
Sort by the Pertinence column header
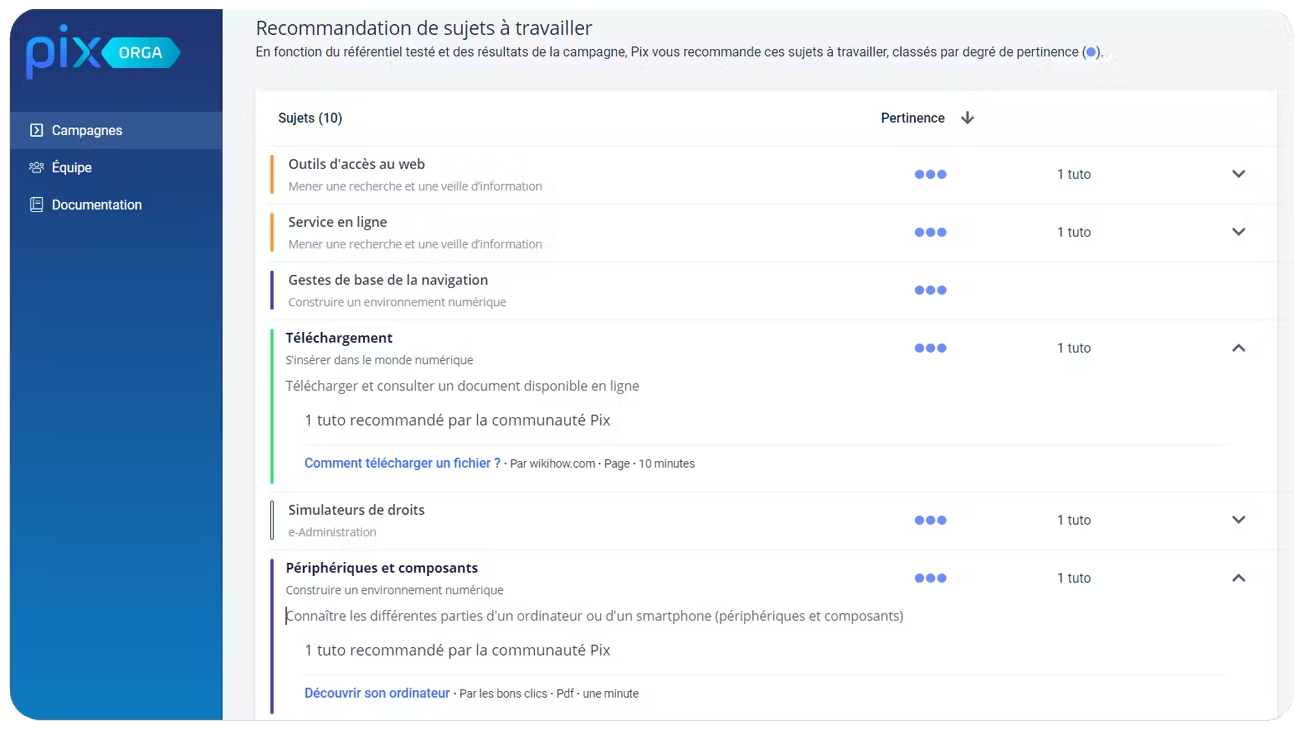coord(912,118)
